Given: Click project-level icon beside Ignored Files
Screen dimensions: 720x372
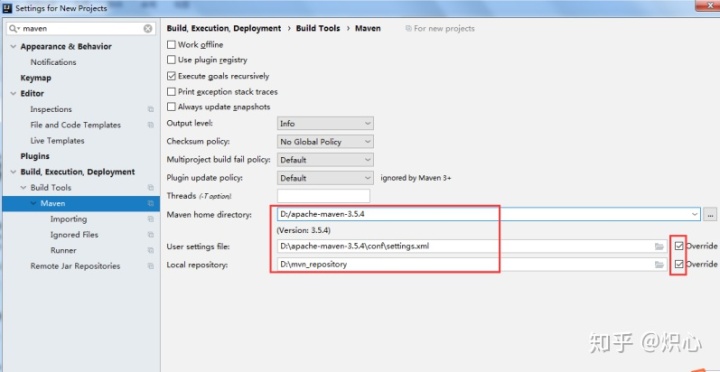Looking at the screenshot, I should point(150,235).
